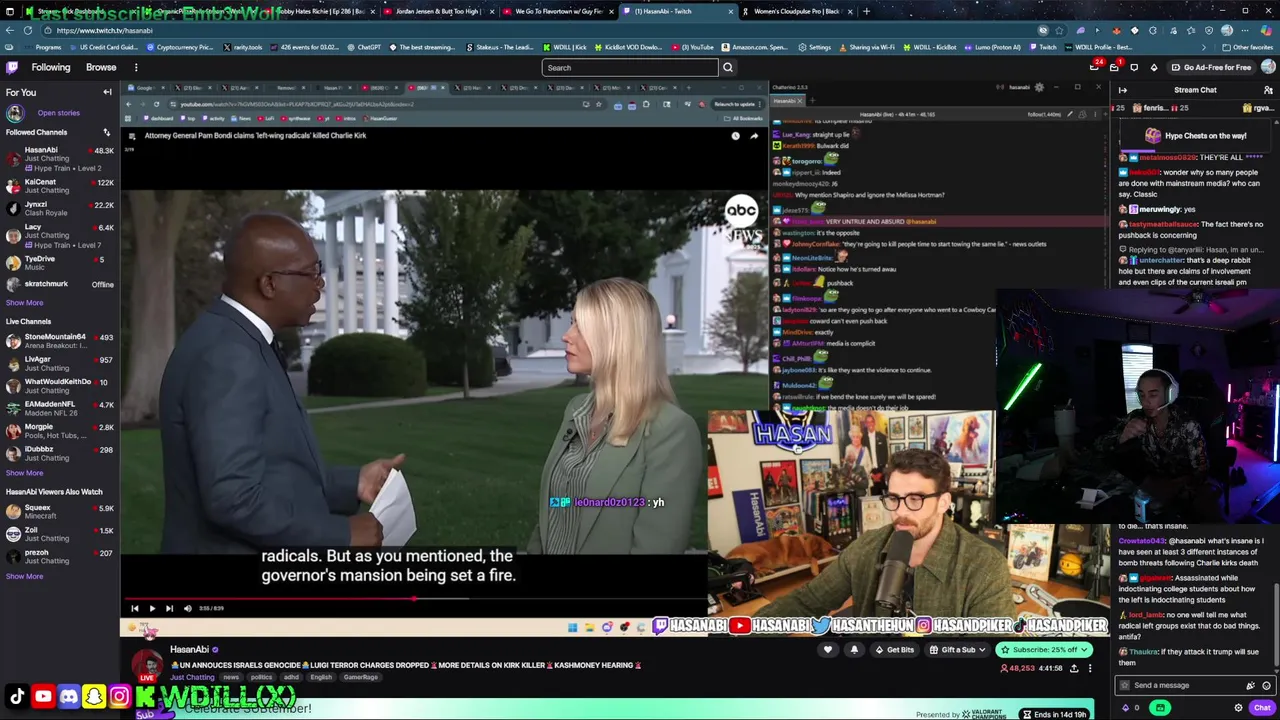This screenshot has height=720, width=1280.
Task: Click the channel points balance icon
Action: 1126,708
